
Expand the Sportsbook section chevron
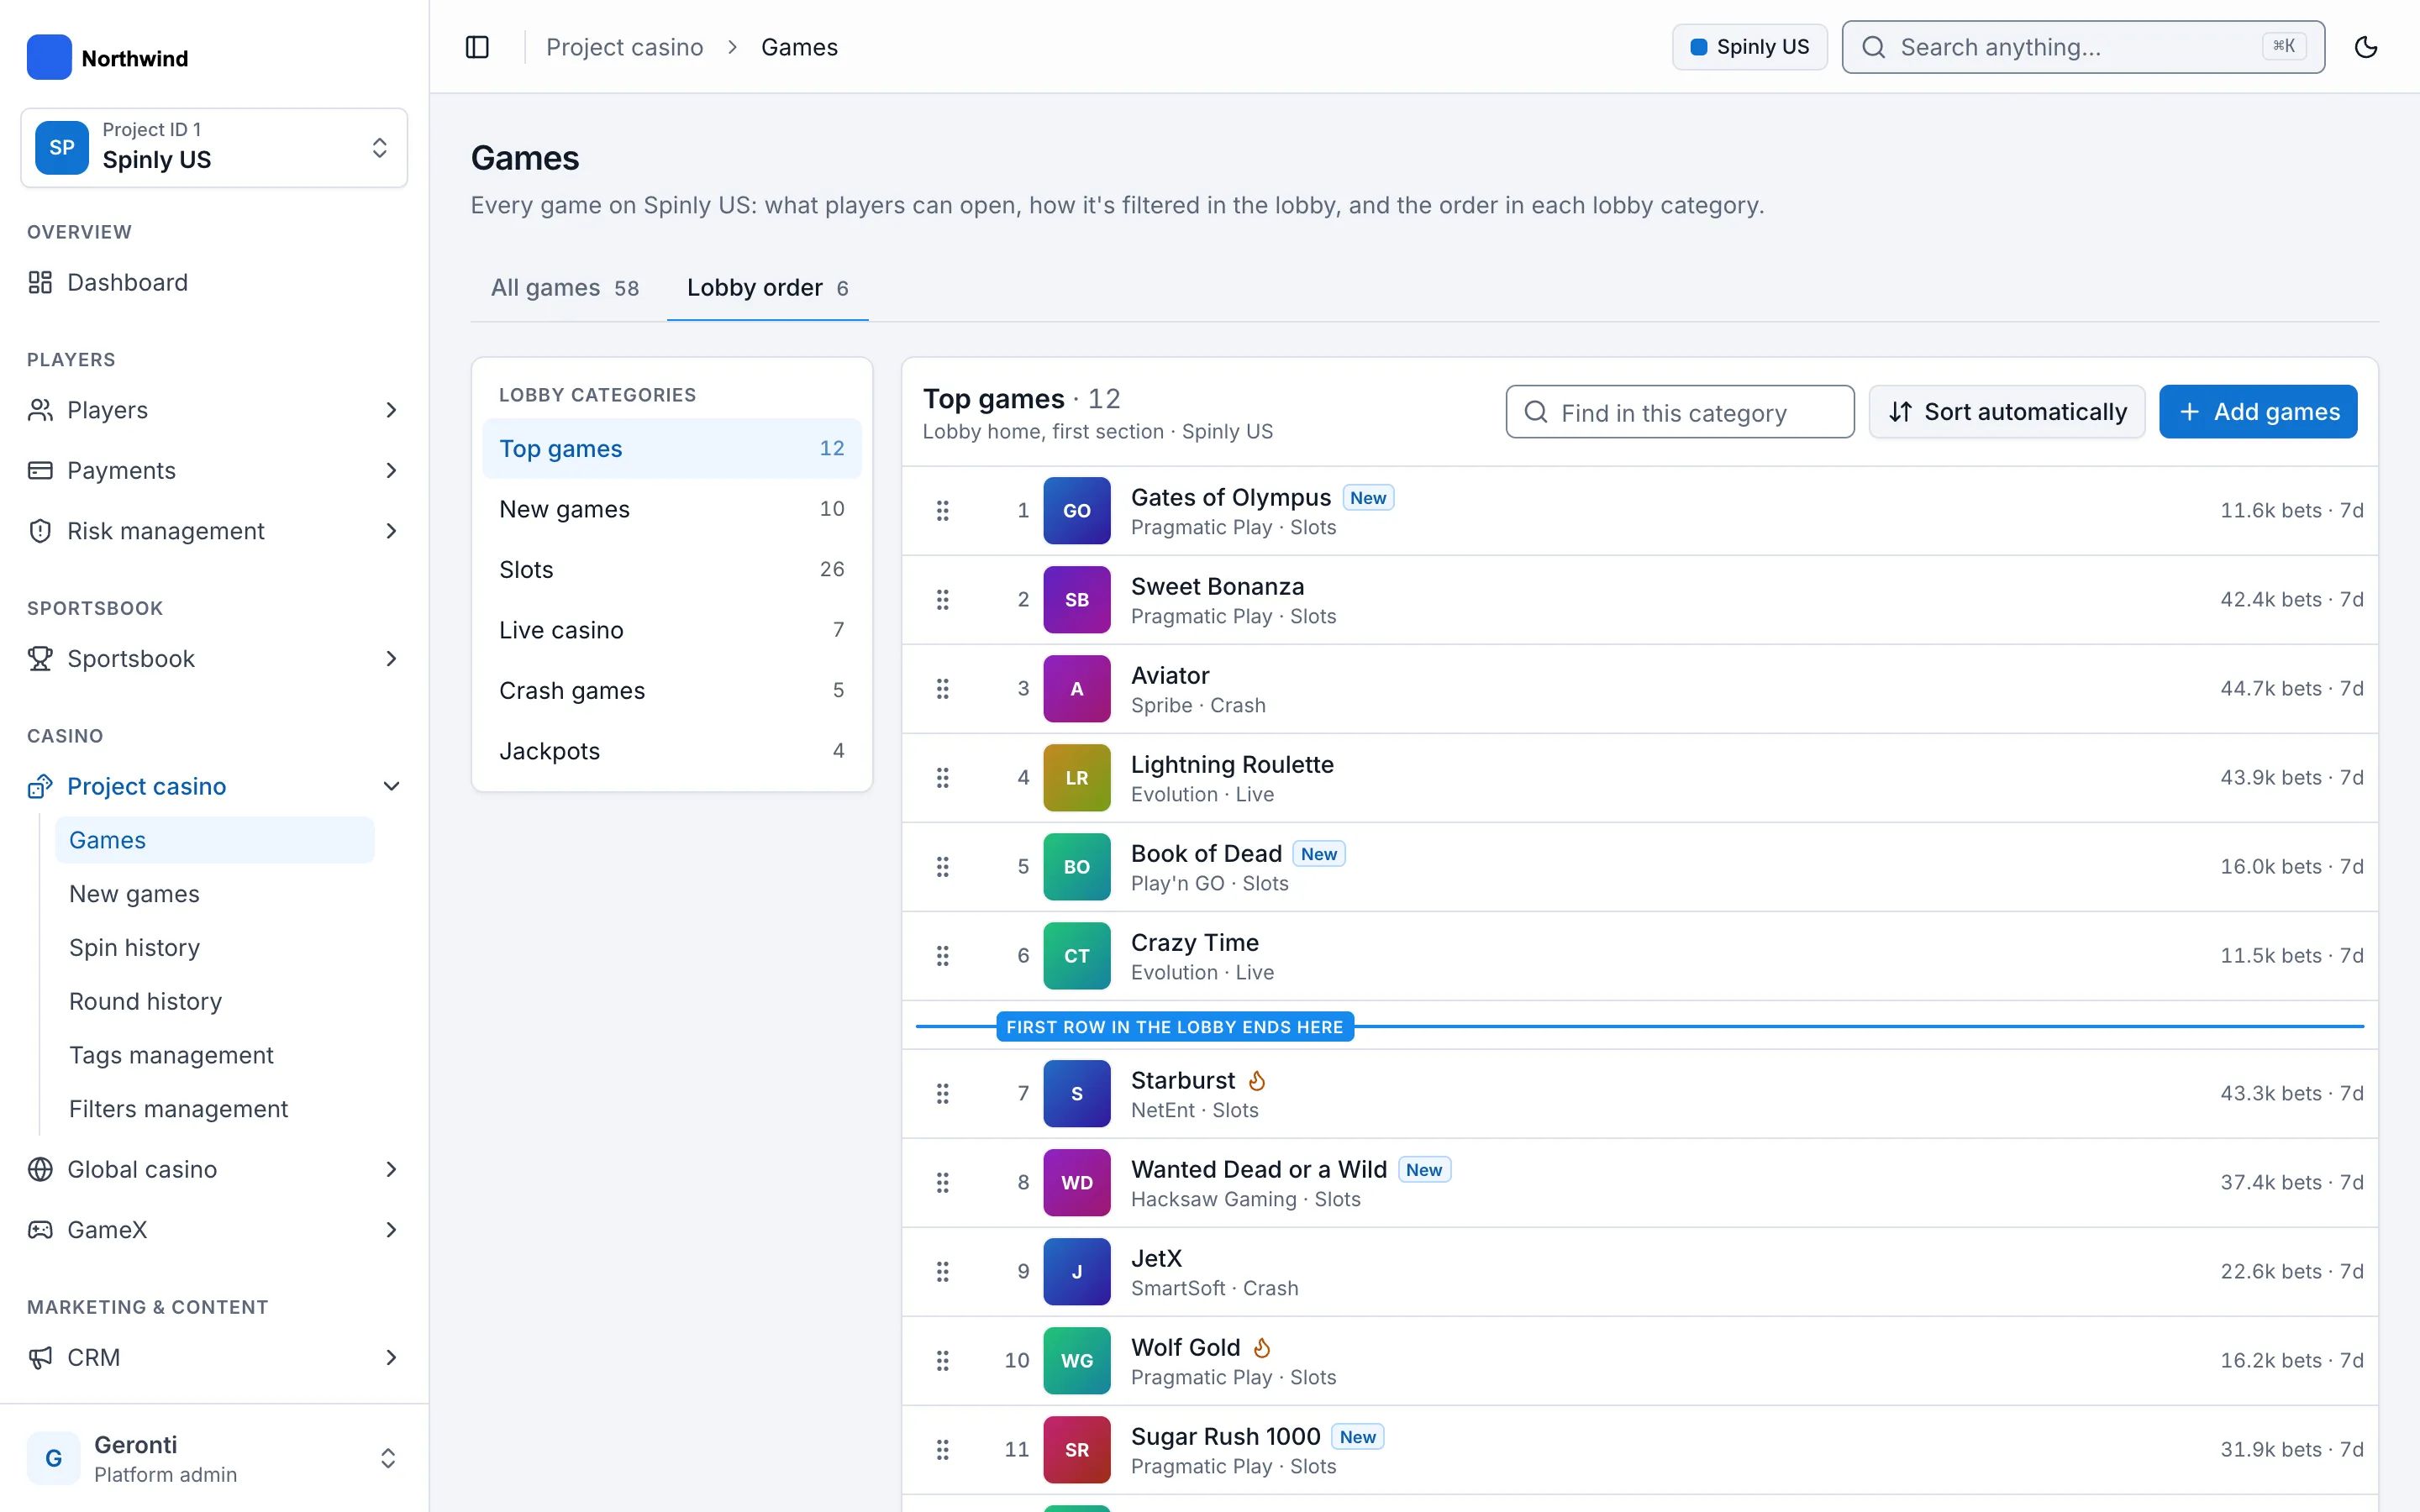point(391,659)
